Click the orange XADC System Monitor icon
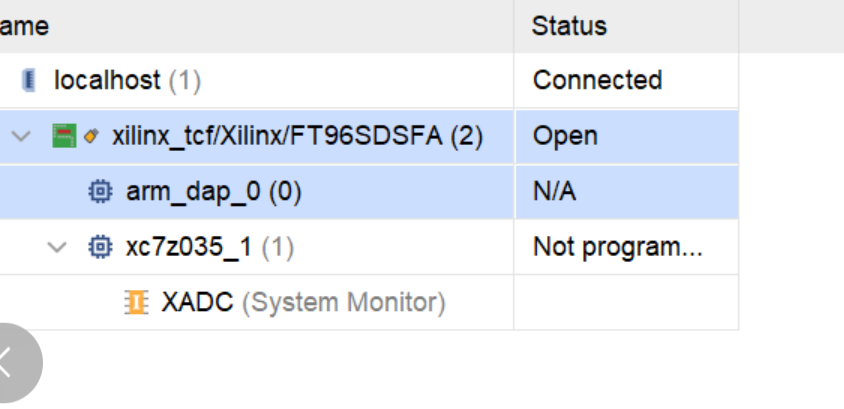 point(136,302)
